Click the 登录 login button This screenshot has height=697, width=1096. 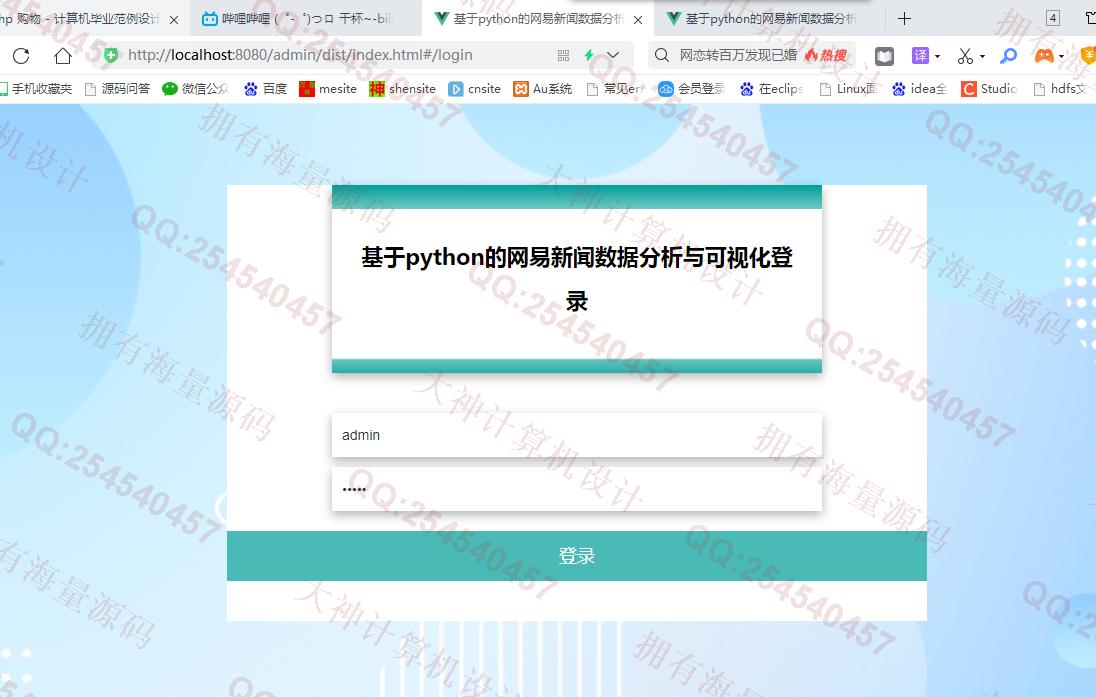coord(576,556)
